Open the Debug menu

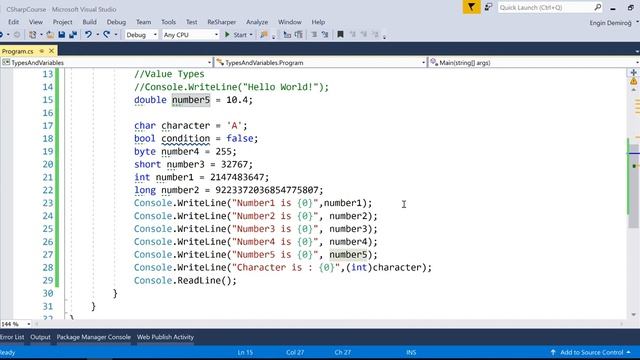[116, 22]
